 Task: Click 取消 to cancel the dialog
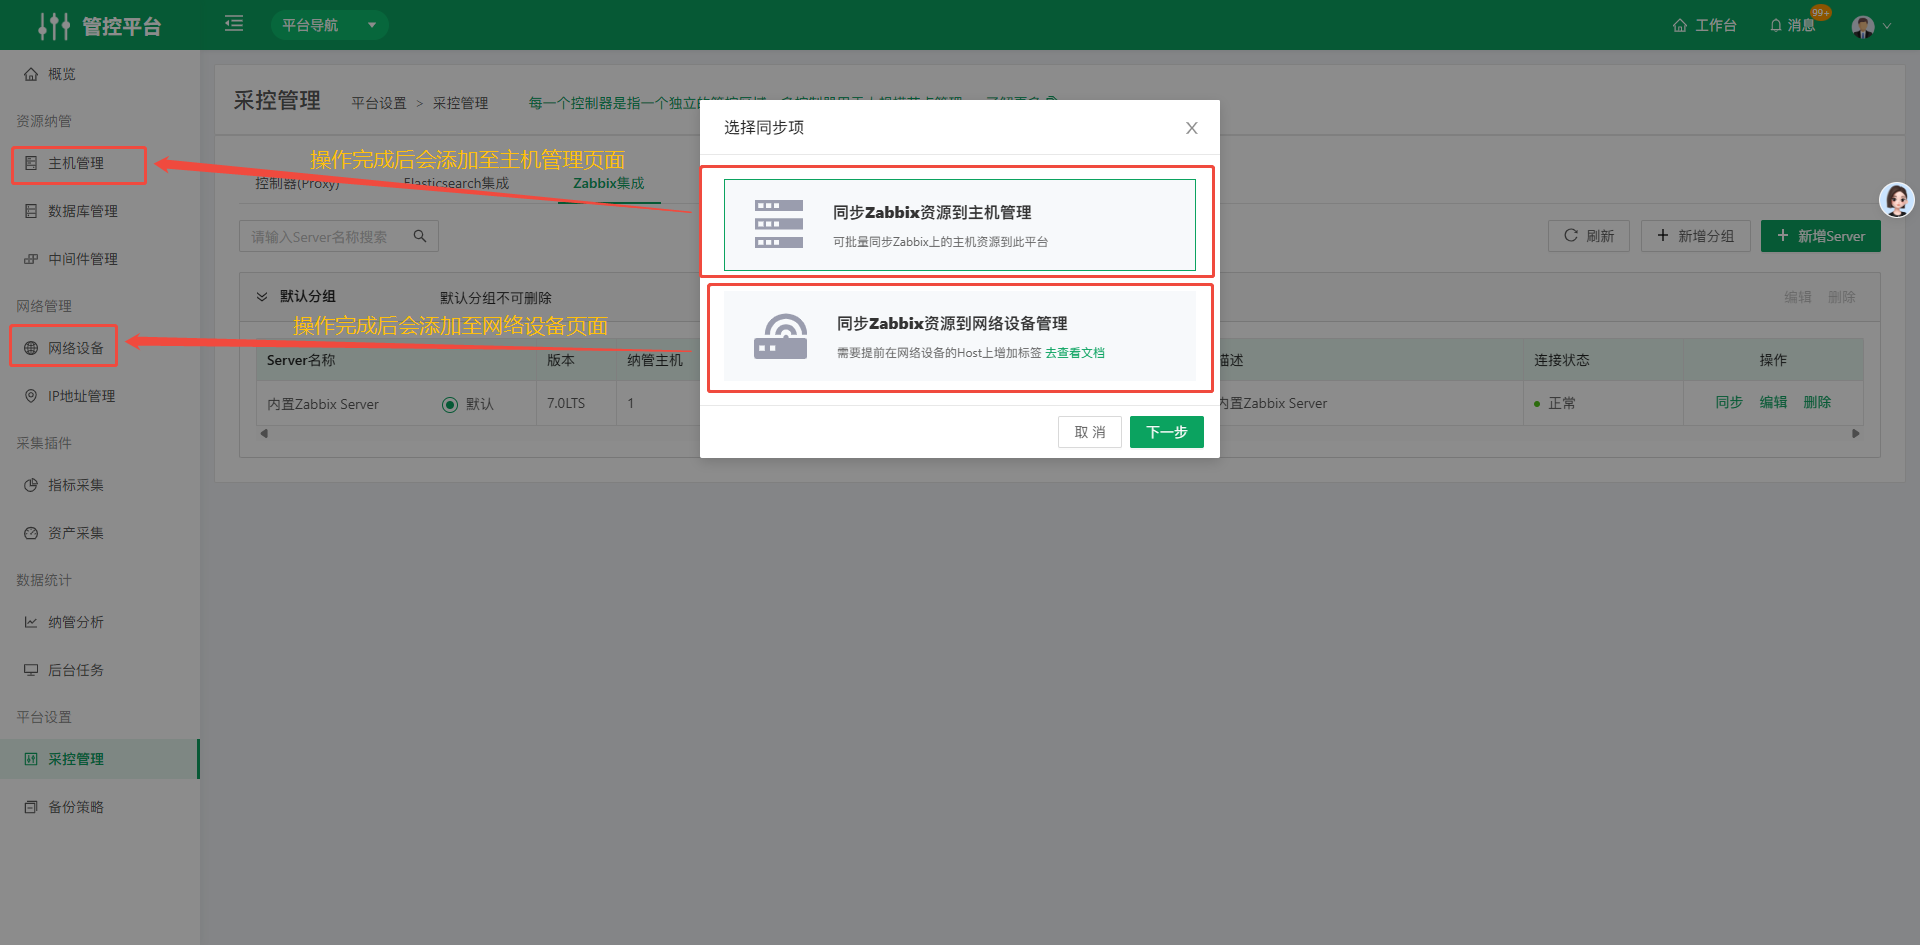point(1089,432)
